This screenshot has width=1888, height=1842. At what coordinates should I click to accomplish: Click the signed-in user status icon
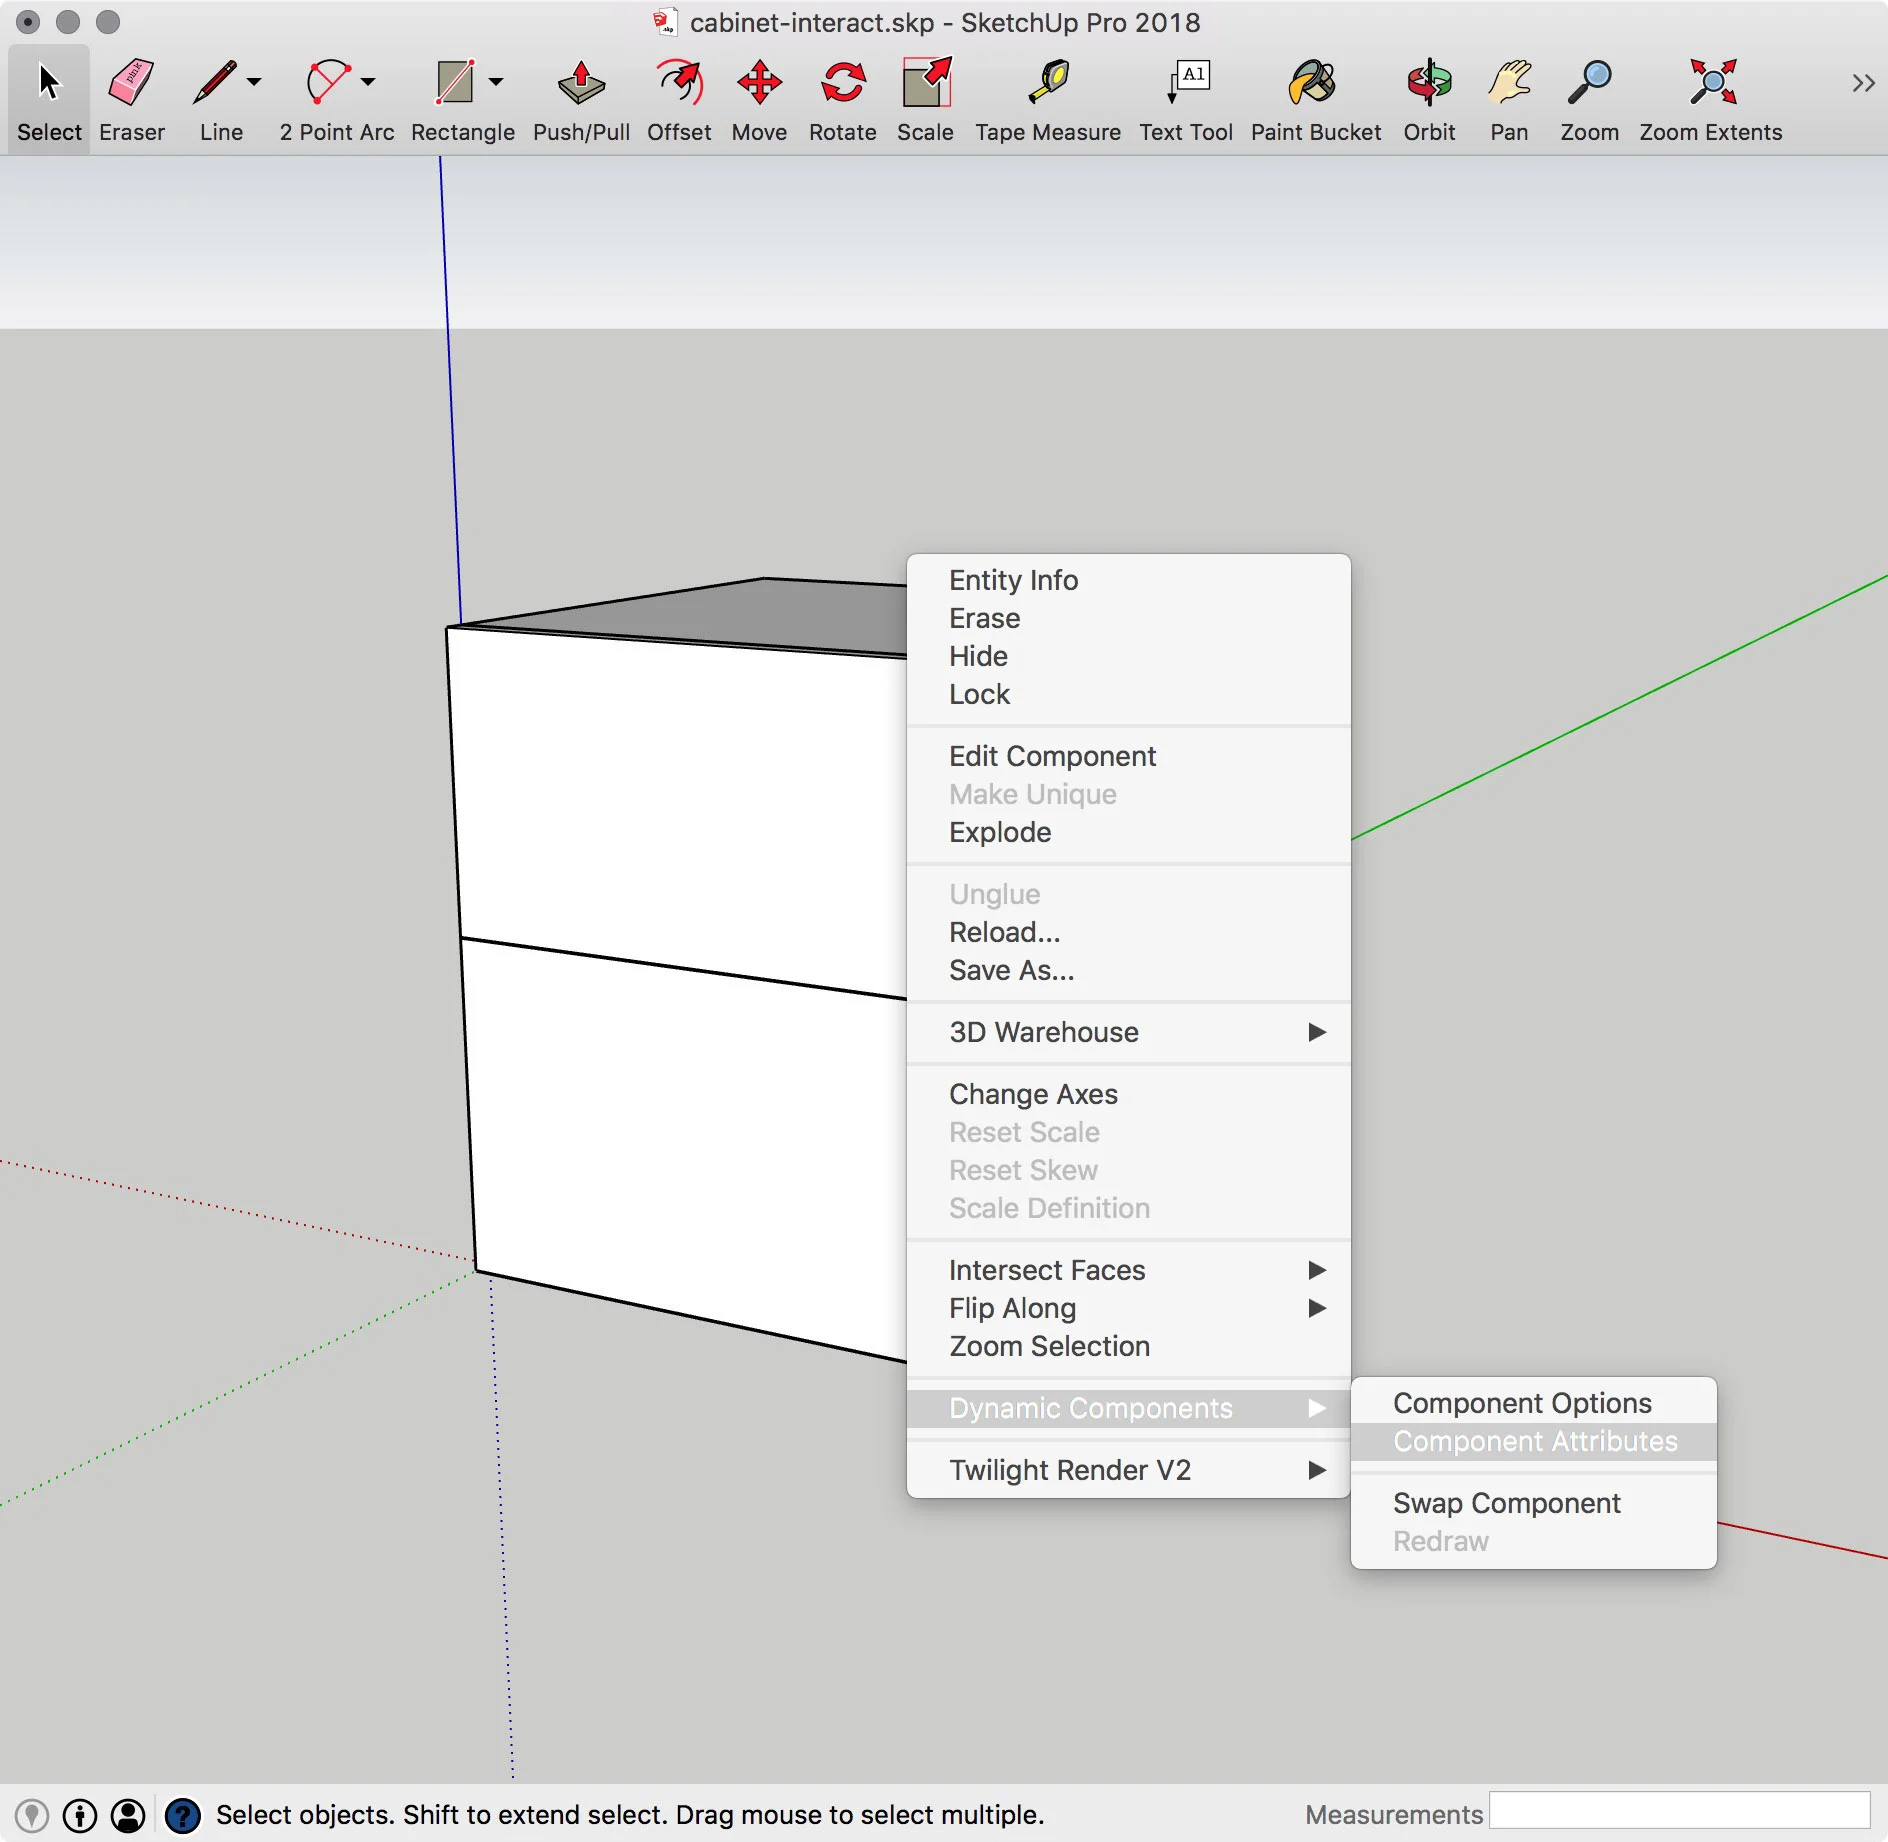click(128, 1815)
